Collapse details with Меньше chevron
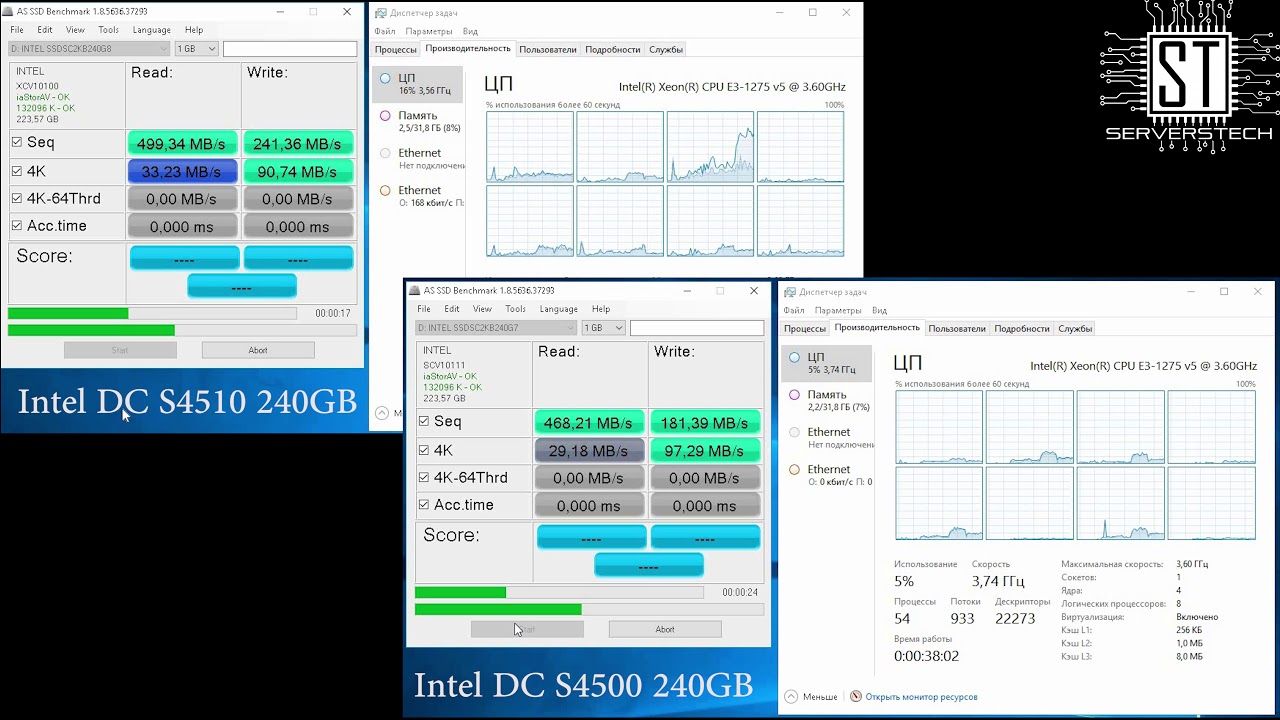The width and height of the screenshot is (1280, 720). tap(792, 696)
